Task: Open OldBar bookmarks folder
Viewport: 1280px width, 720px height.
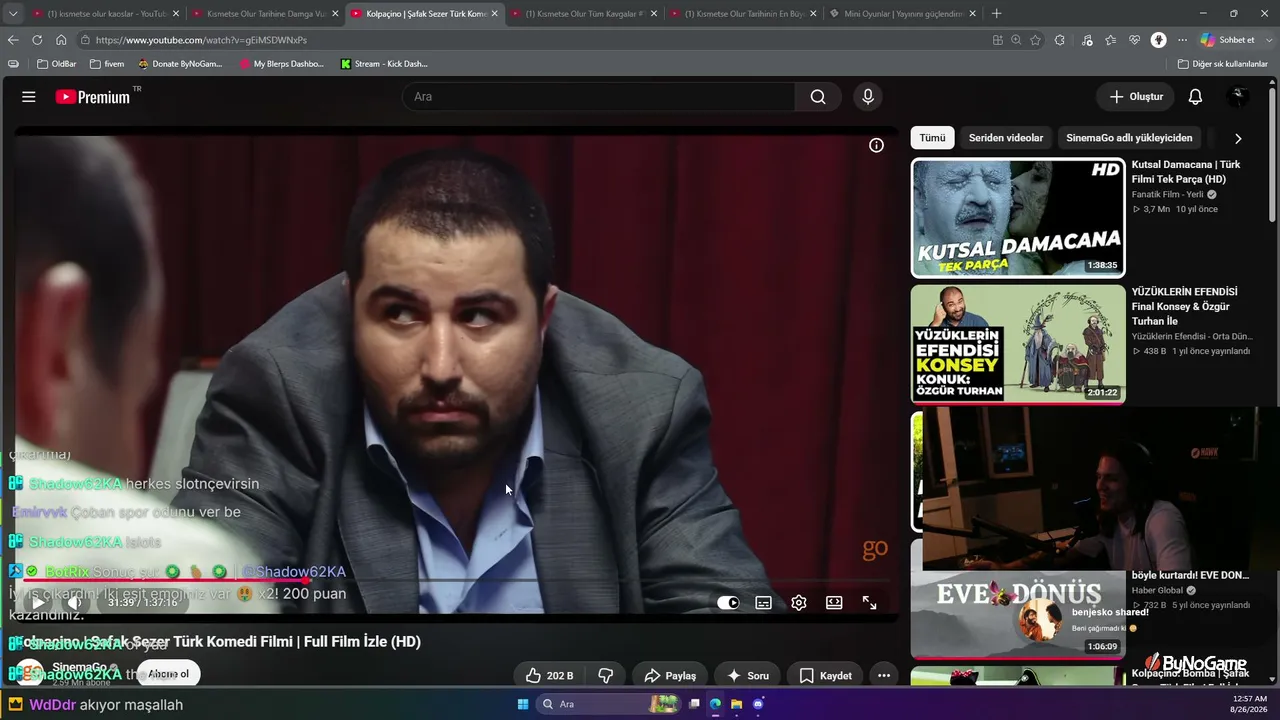Action: point(57,64)
